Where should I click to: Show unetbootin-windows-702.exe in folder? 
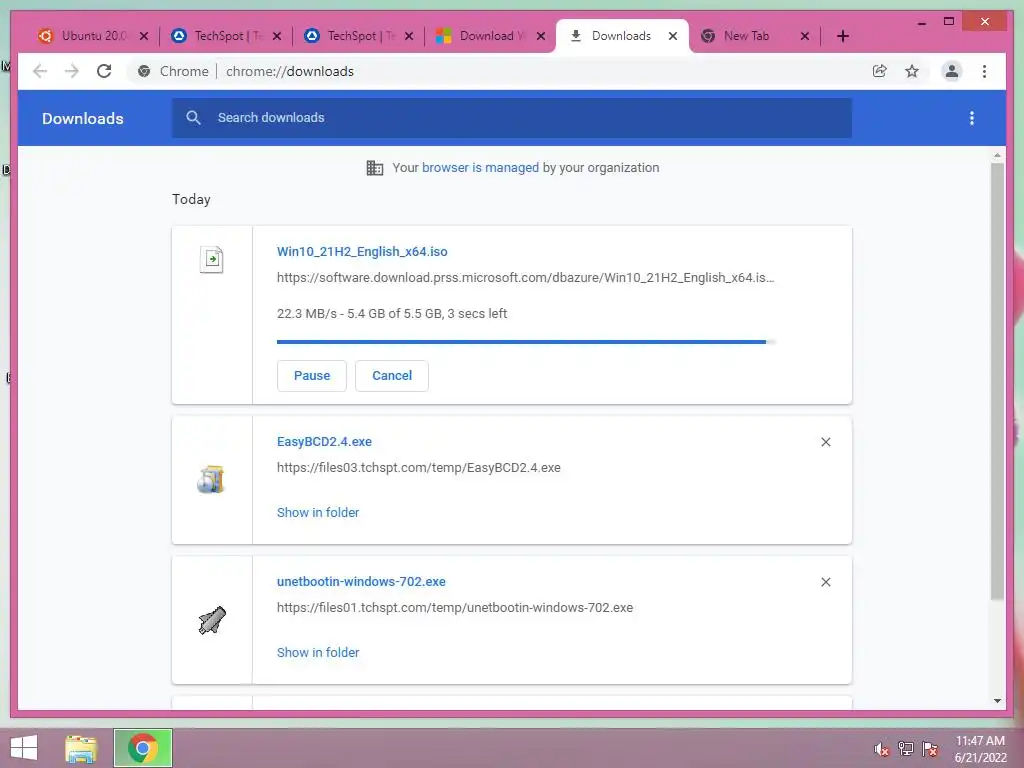click(x=318, y=652)
